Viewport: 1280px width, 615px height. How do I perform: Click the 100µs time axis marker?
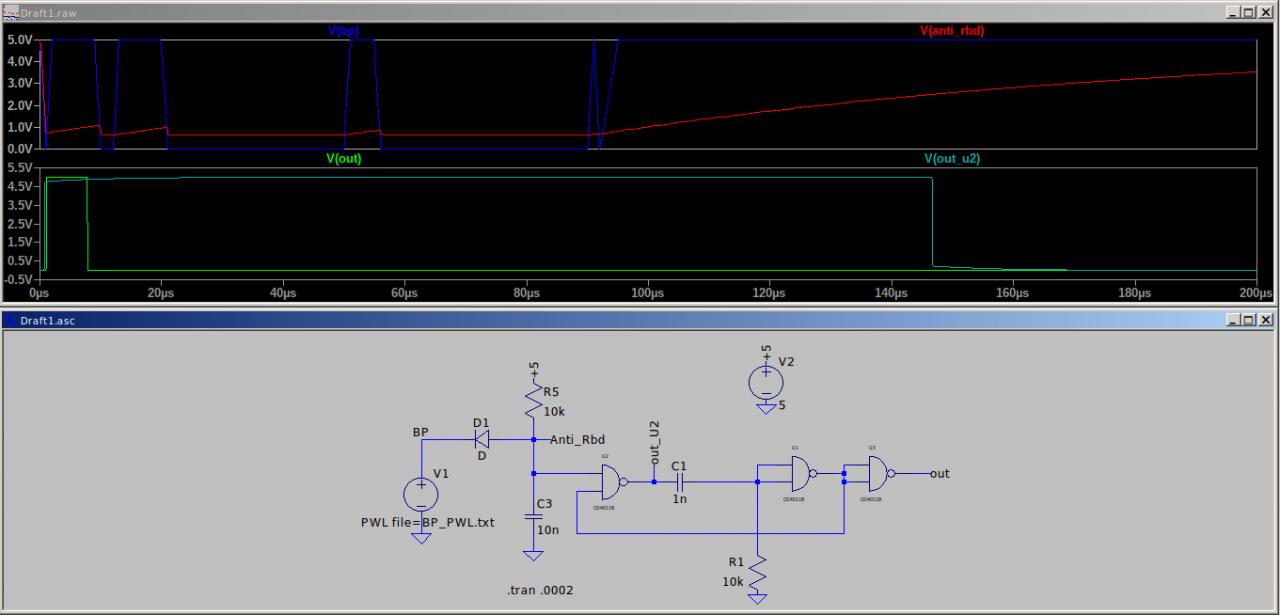click(x=648, y=293)
